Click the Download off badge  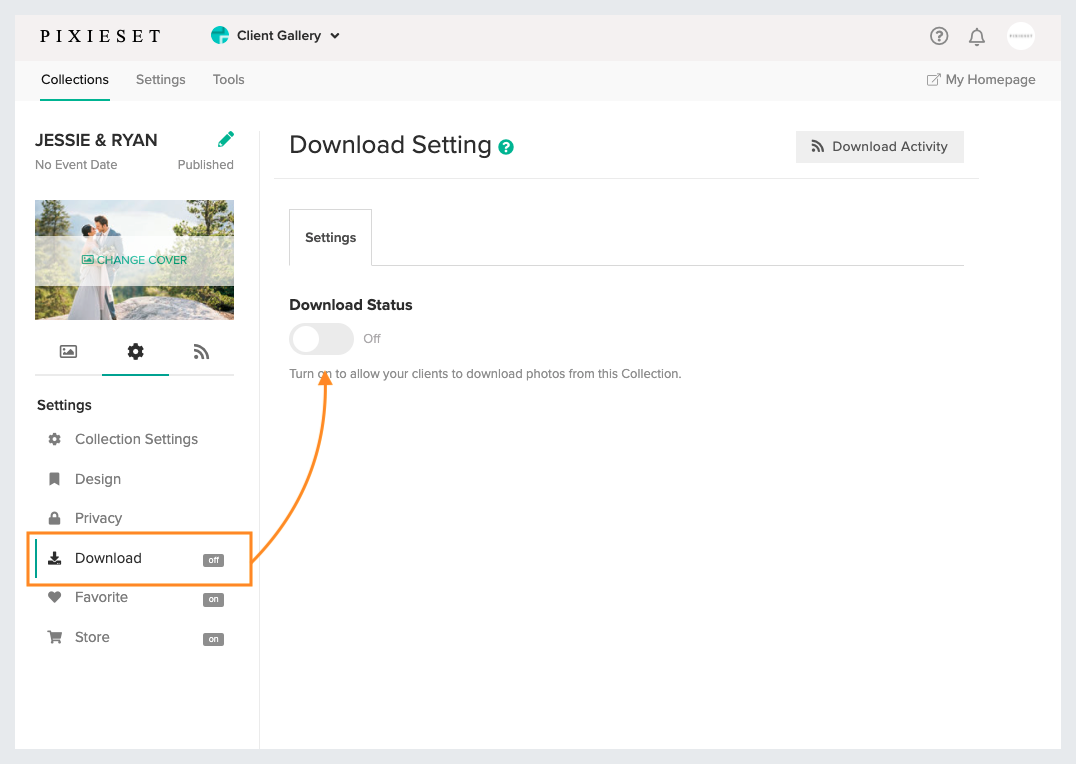point(213,560)
